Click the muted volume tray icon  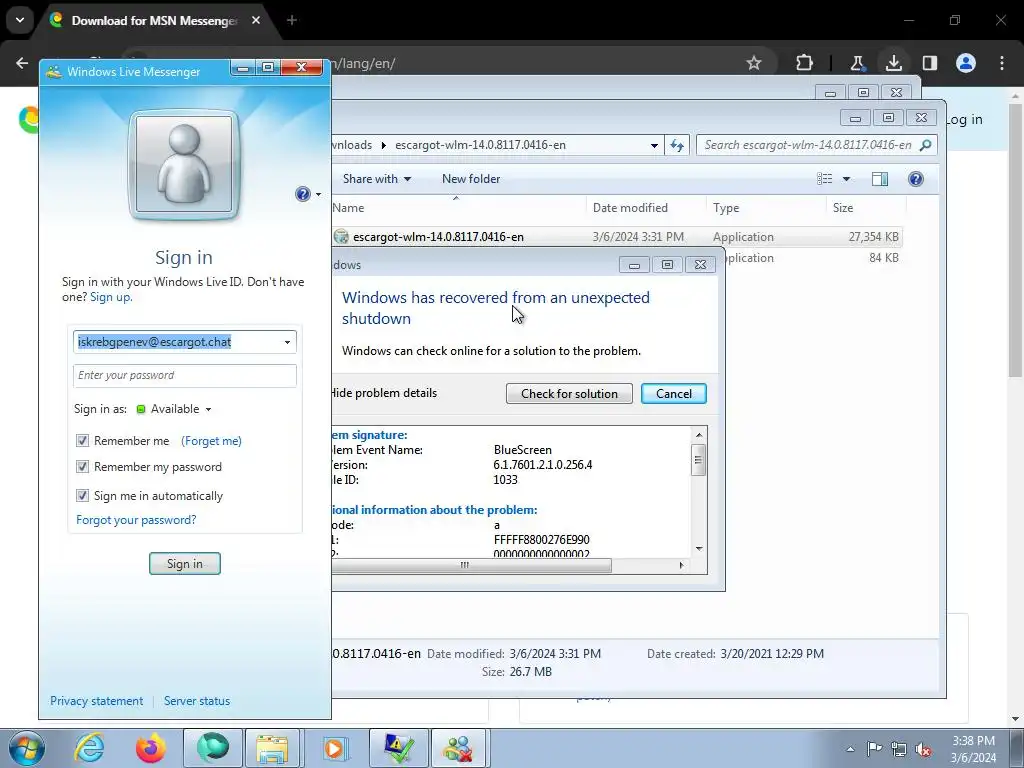[x=923, y=750]
